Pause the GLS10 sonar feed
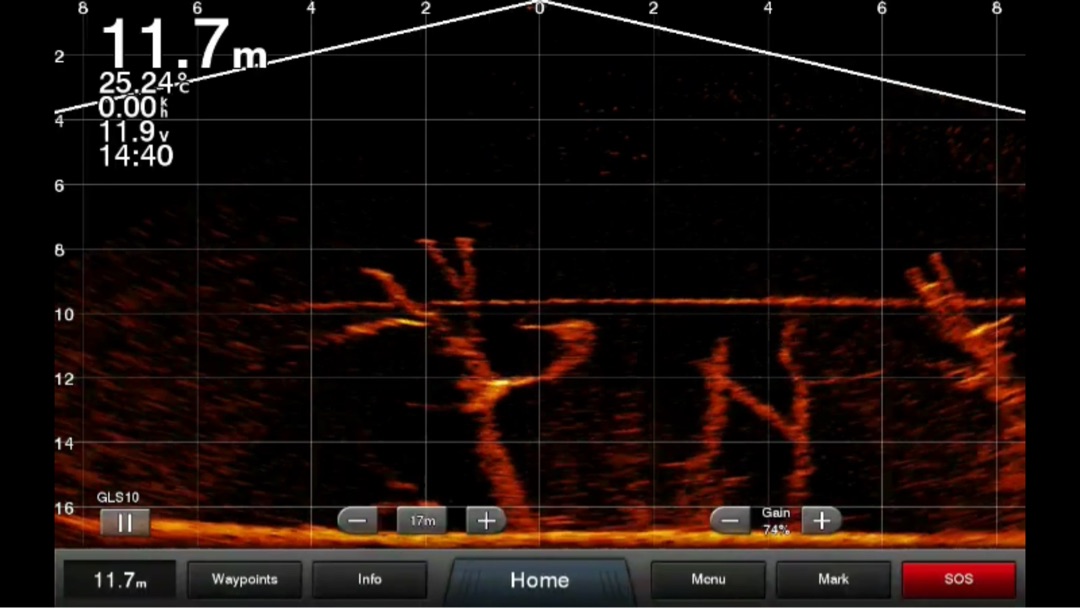Screen dimensions: 1080x608 (125, 522)
